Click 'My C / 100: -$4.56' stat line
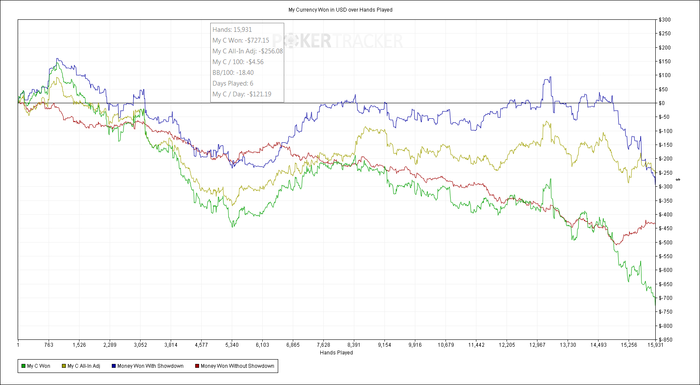The height and width of the screenshot is (385, 700). [238, 62]
